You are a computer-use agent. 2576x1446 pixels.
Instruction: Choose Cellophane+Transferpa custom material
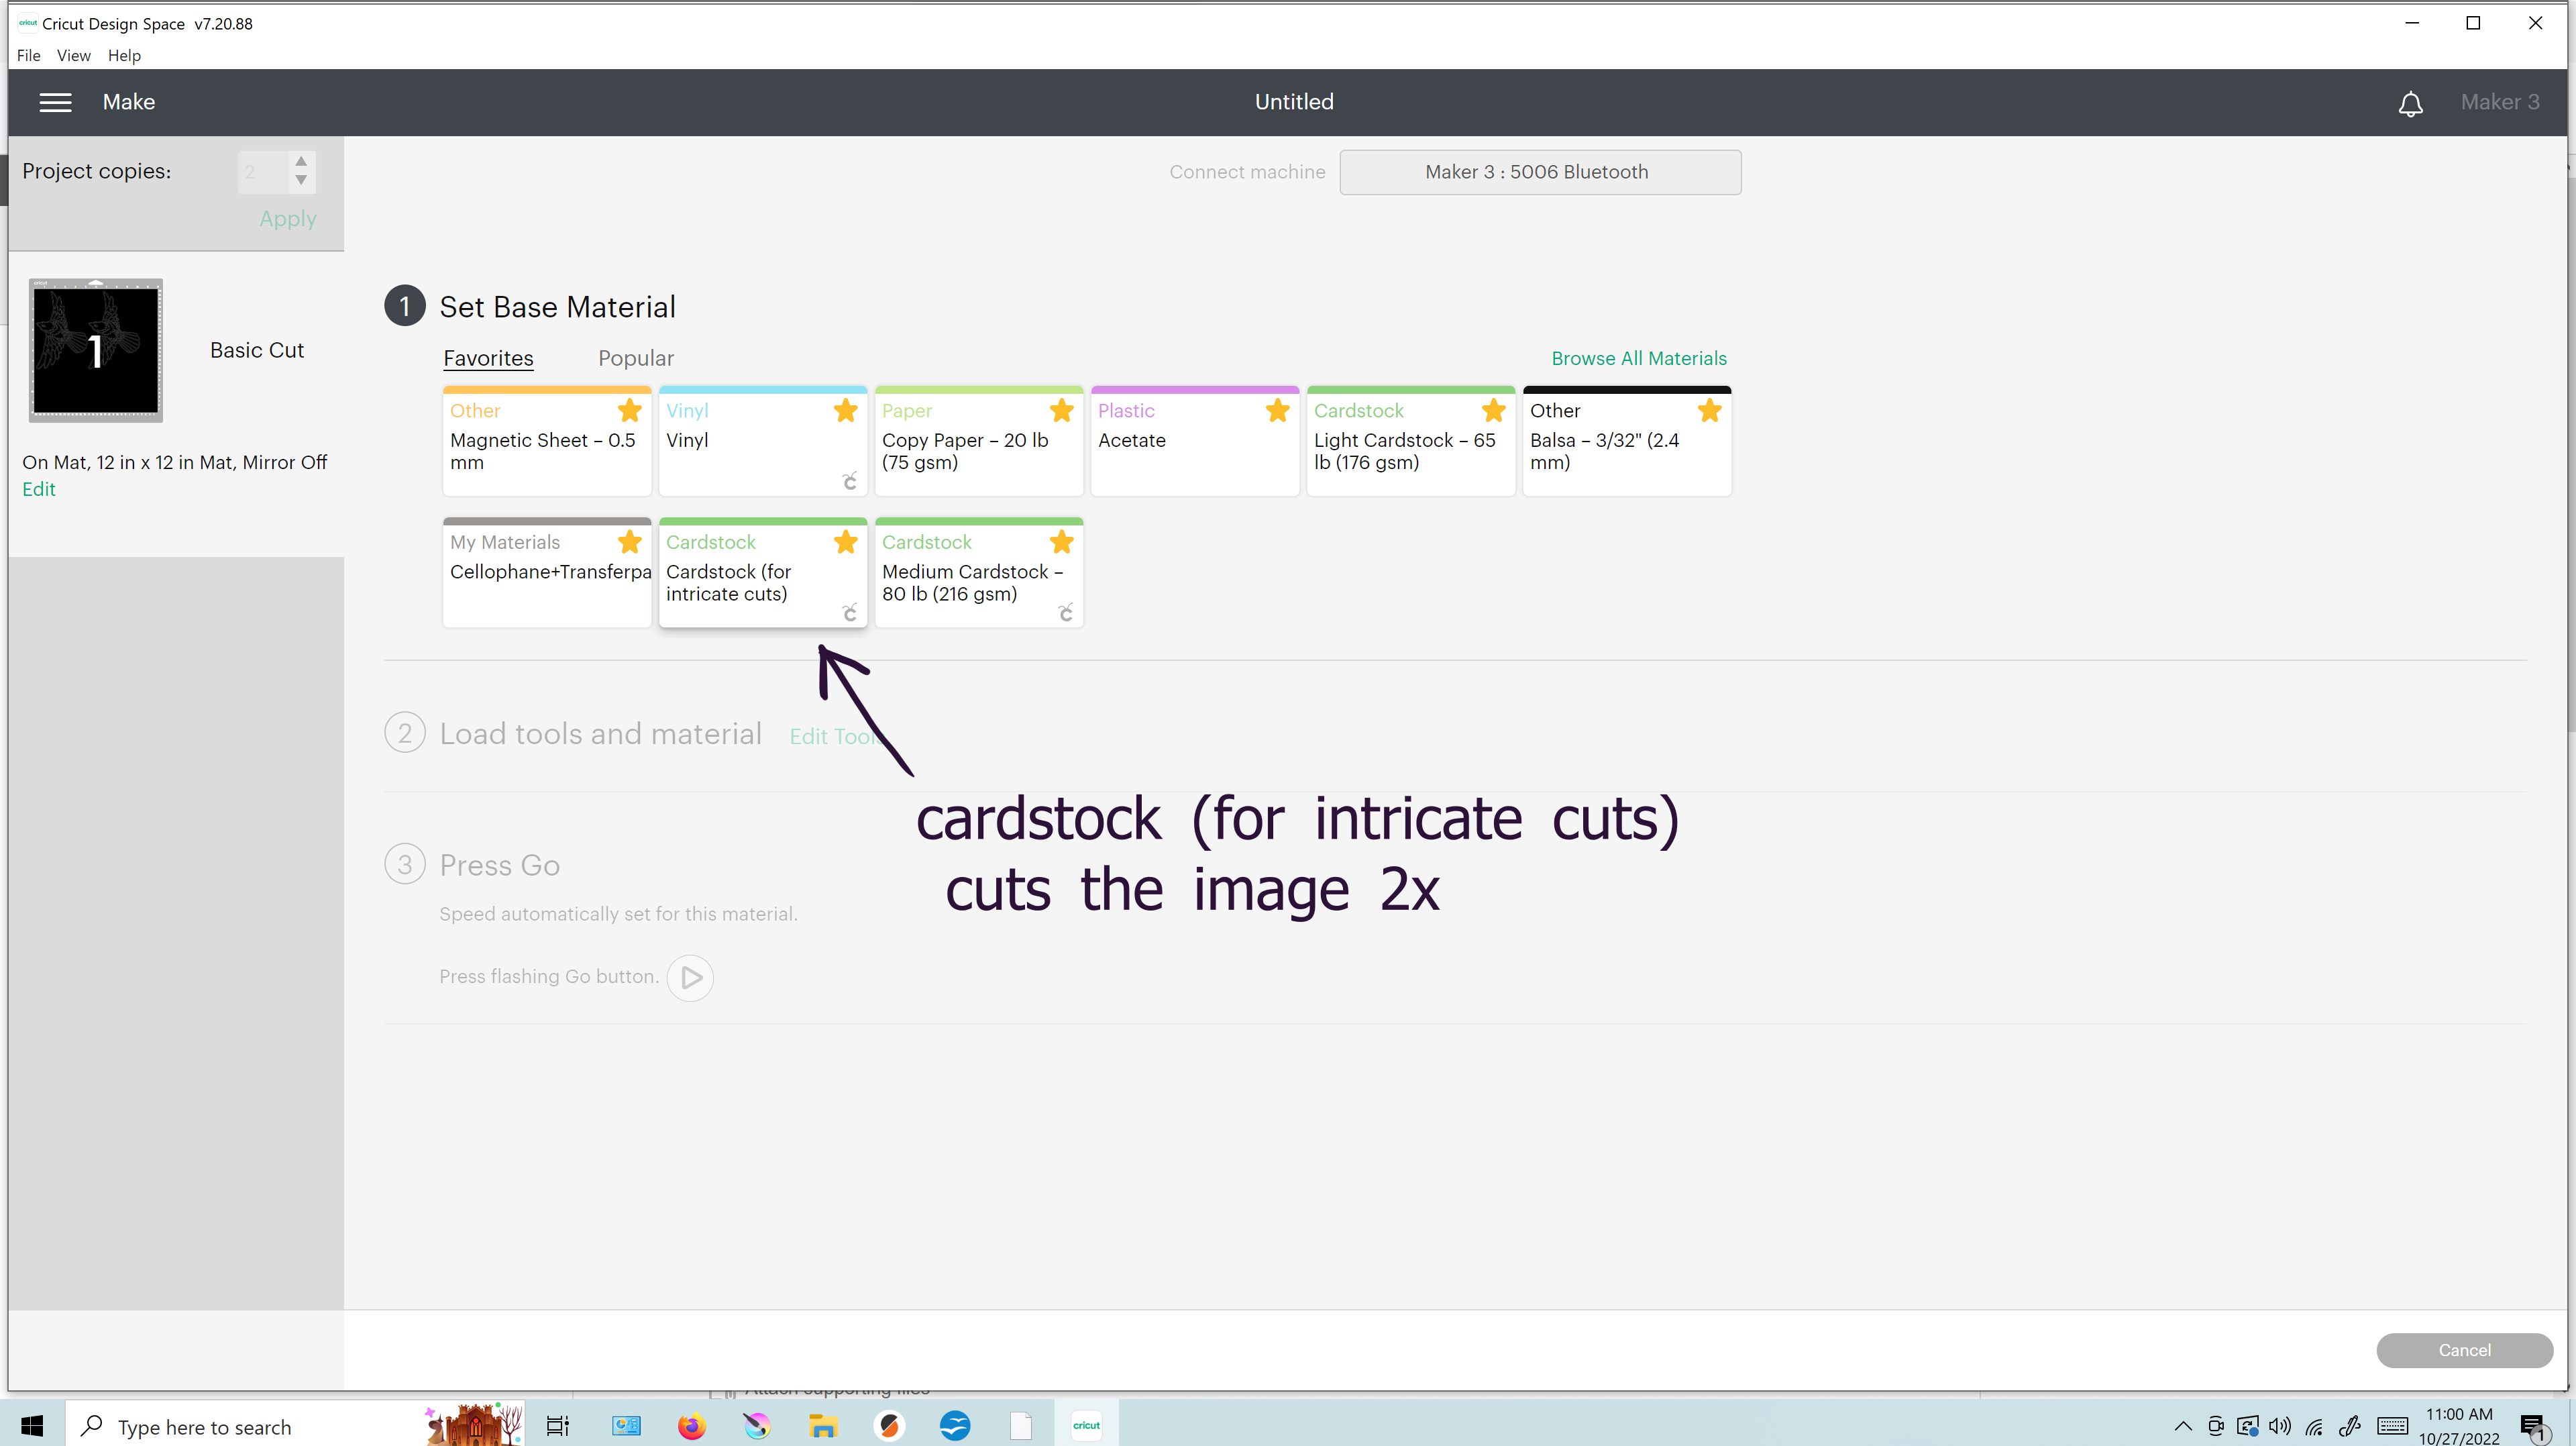[547, 573]
